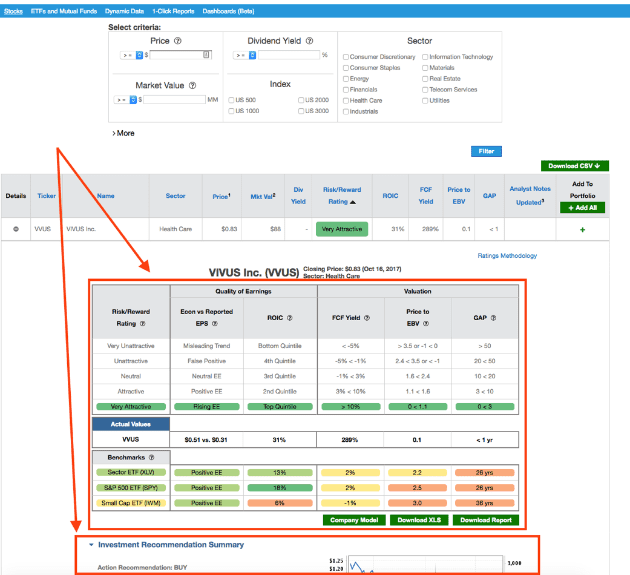The image size is (630, 575).
Task: Open FCF Yield help icon in the VVUS panel
Action: (x=367, y=318)
